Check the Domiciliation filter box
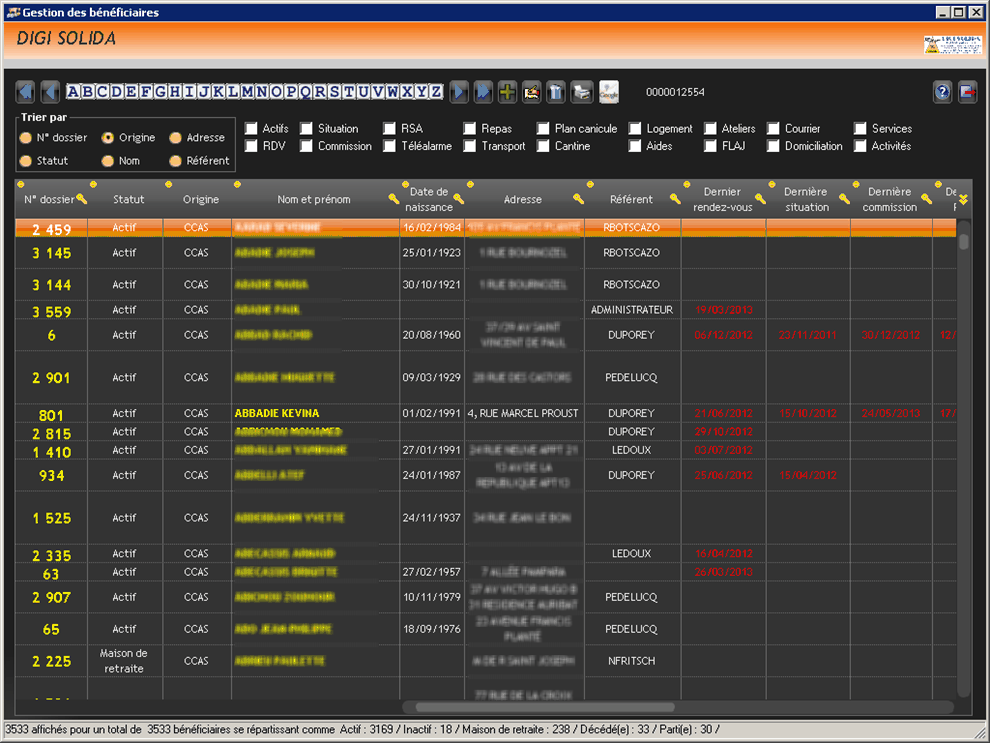This screenshot has height=743, width=990. [774, 146]
